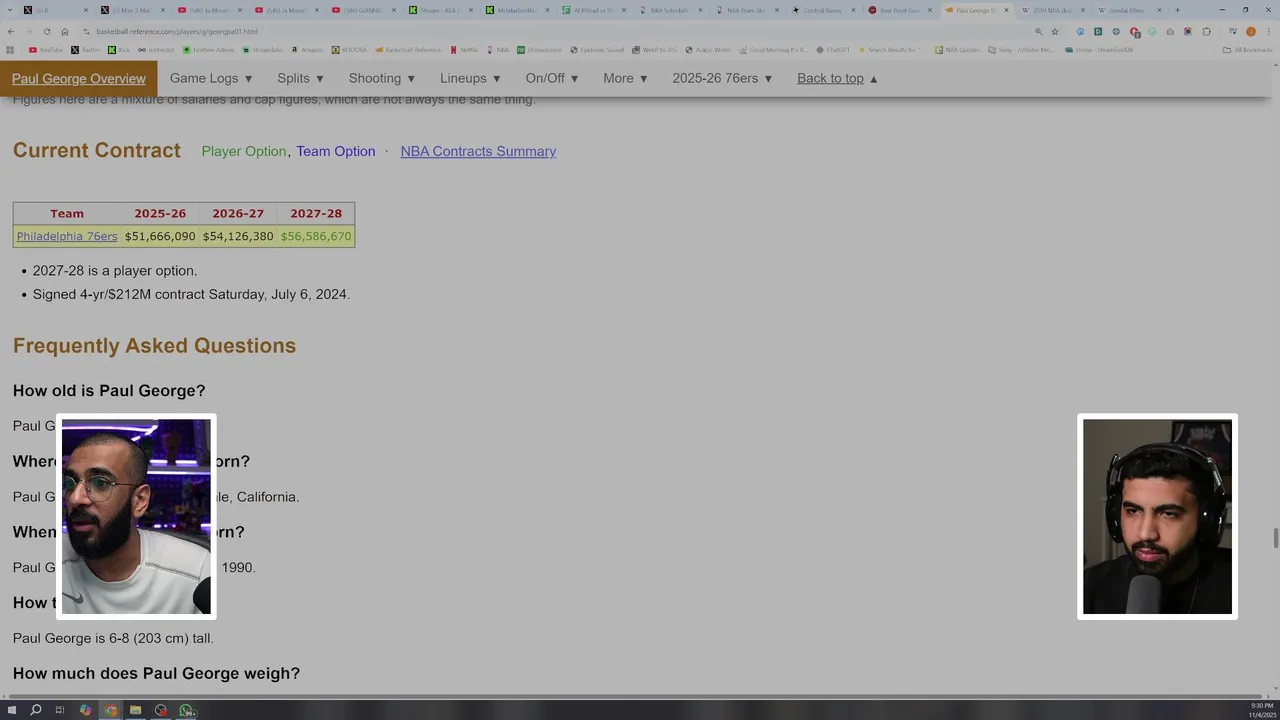Switch to the NBA Schedule browser tab
This screenshot has height=720, width=1280.
click(668, 10)
